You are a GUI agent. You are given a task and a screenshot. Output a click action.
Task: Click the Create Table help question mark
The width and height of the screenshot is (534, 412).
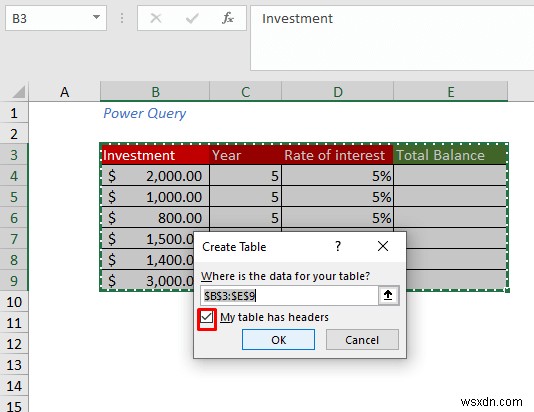click(x=337, y=246)
